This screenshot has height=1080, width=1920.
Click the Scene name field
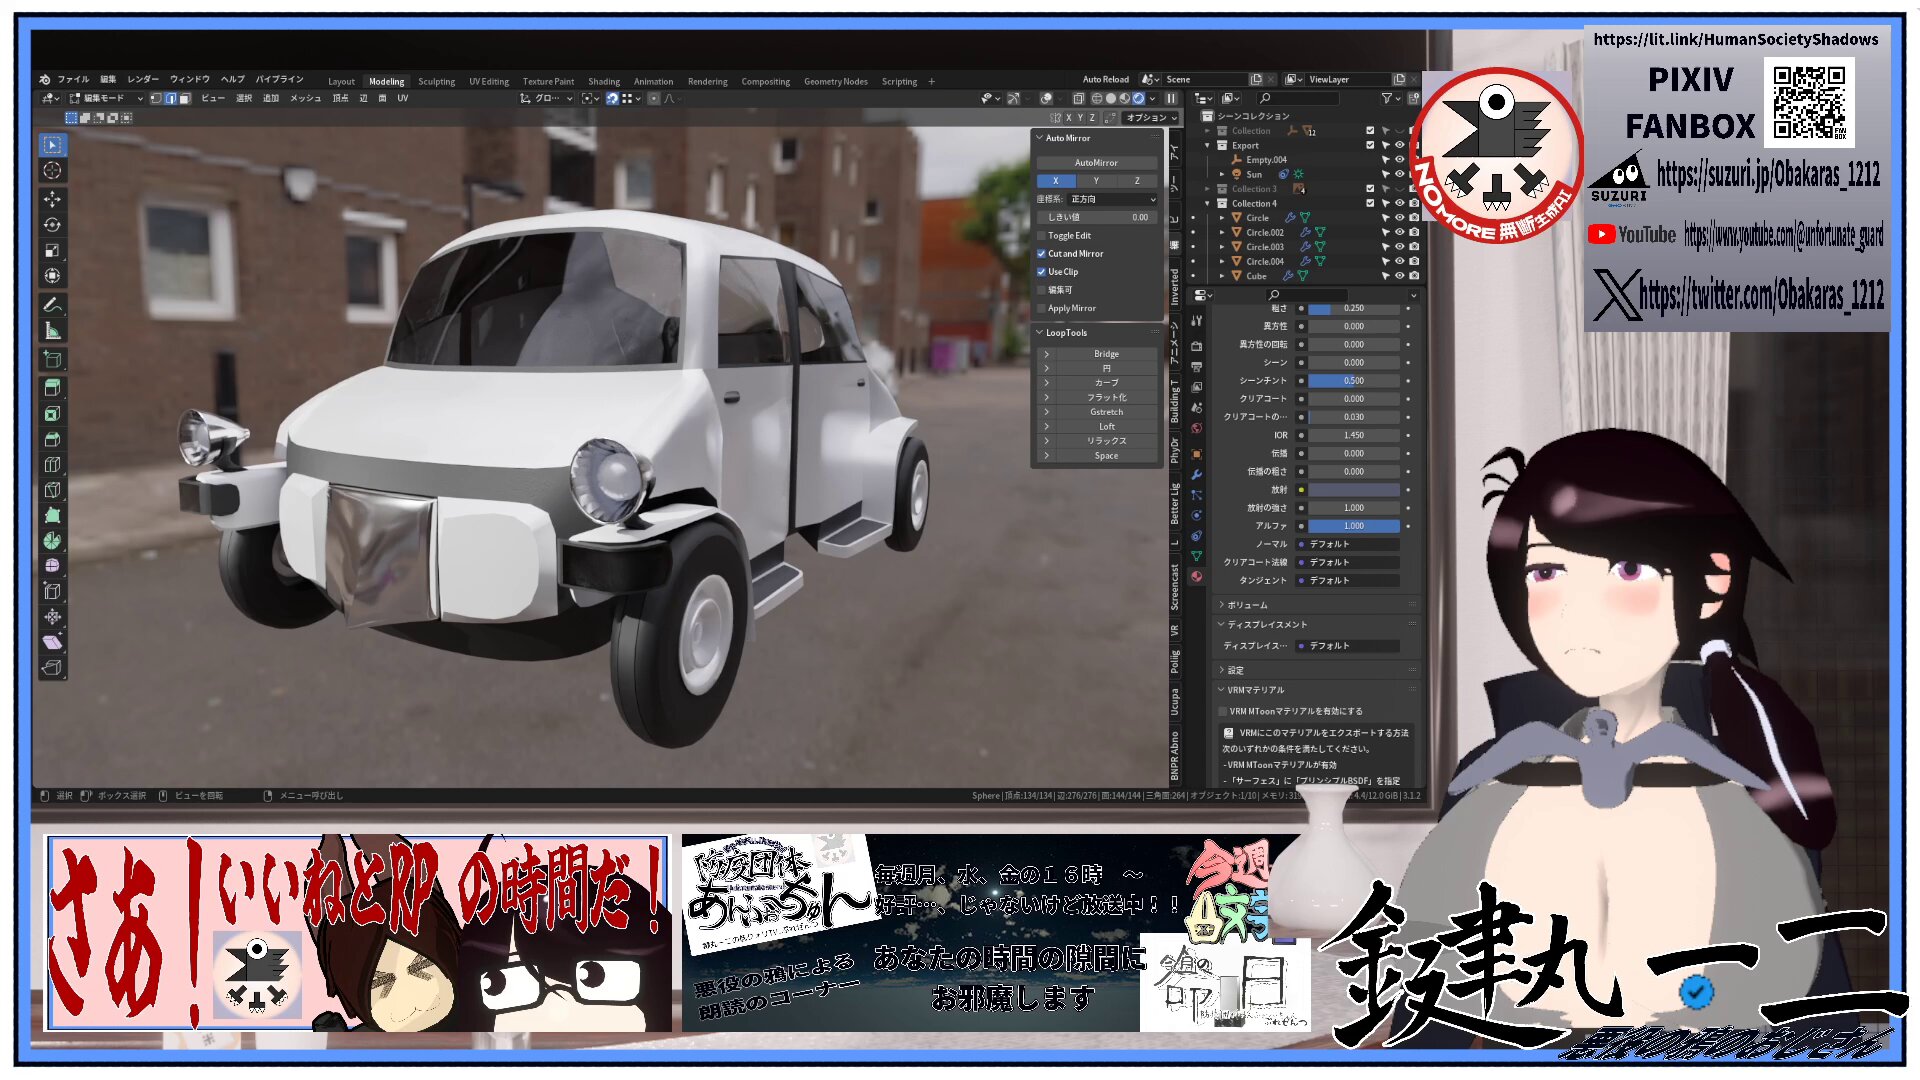[x=1204, y=80]
